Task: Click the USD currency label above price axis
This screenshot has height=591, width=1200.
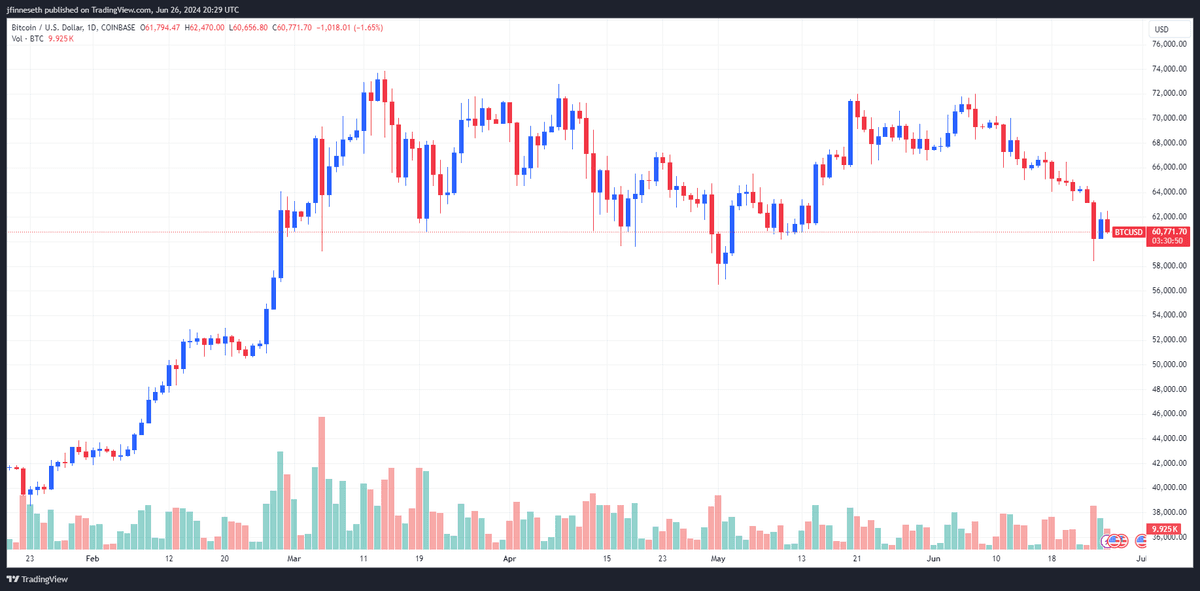Action: point(1161,28)
